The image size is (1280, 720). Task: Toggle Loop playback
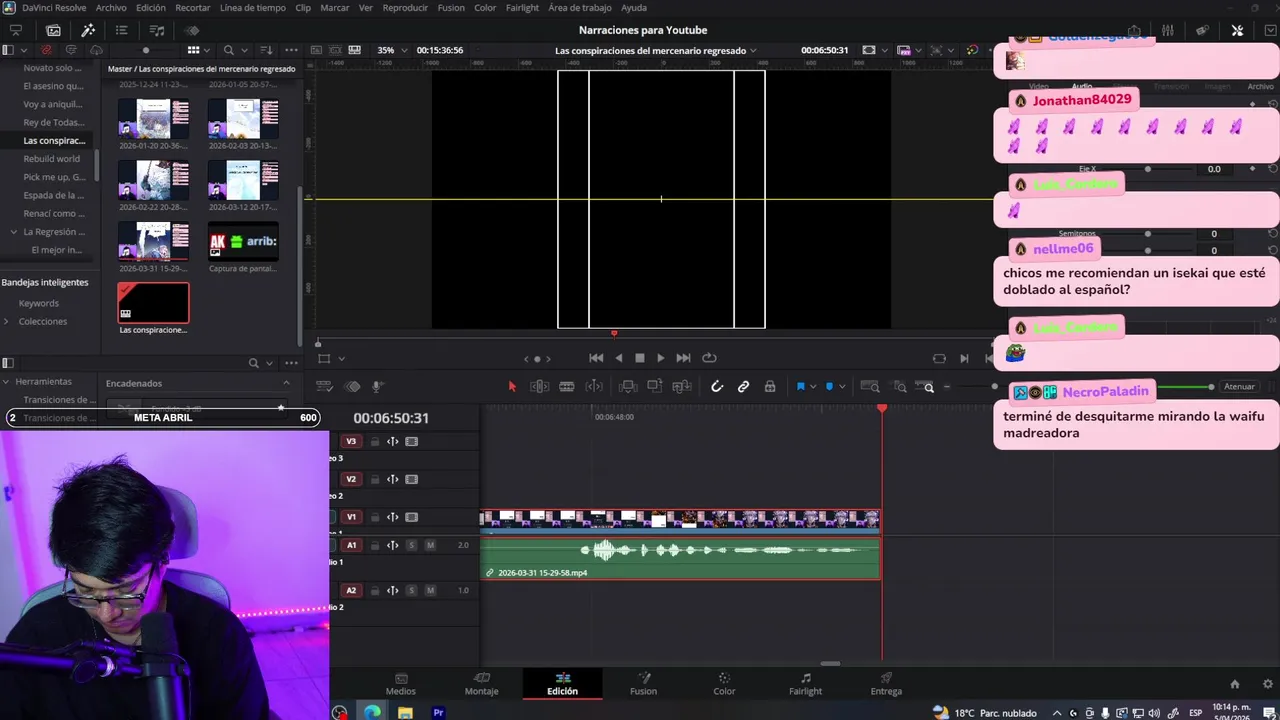pyautogui.click(x=709, y=358)
